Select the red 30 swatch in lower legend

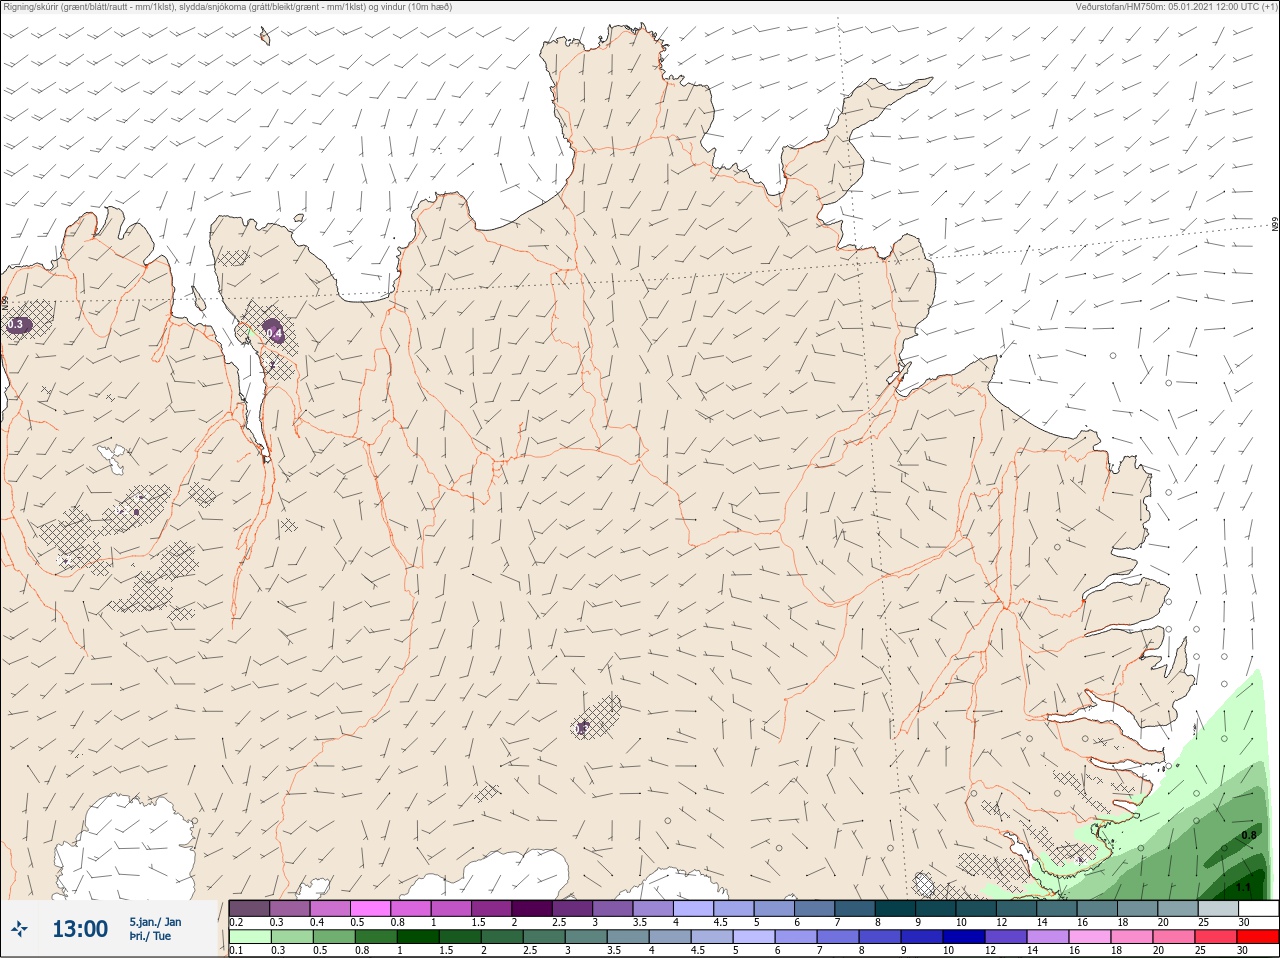point(1258,937)
